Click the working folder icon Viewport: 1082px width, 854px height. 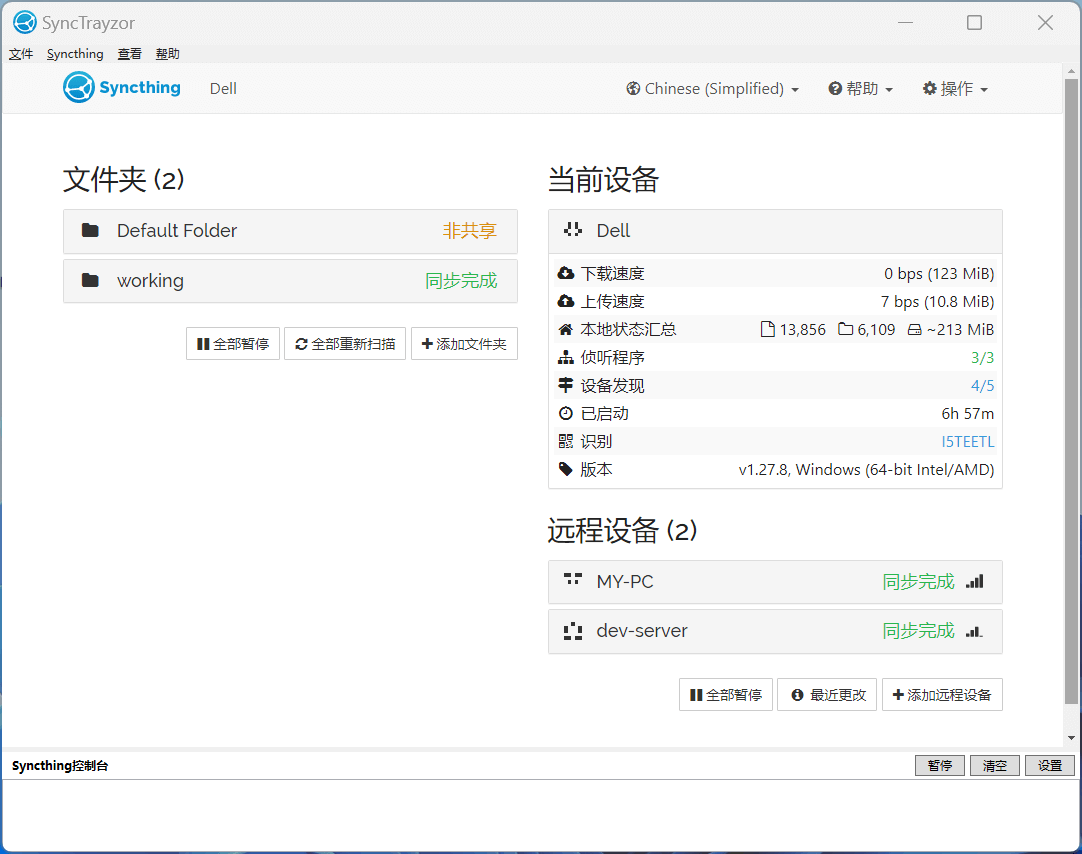point(90,281)
